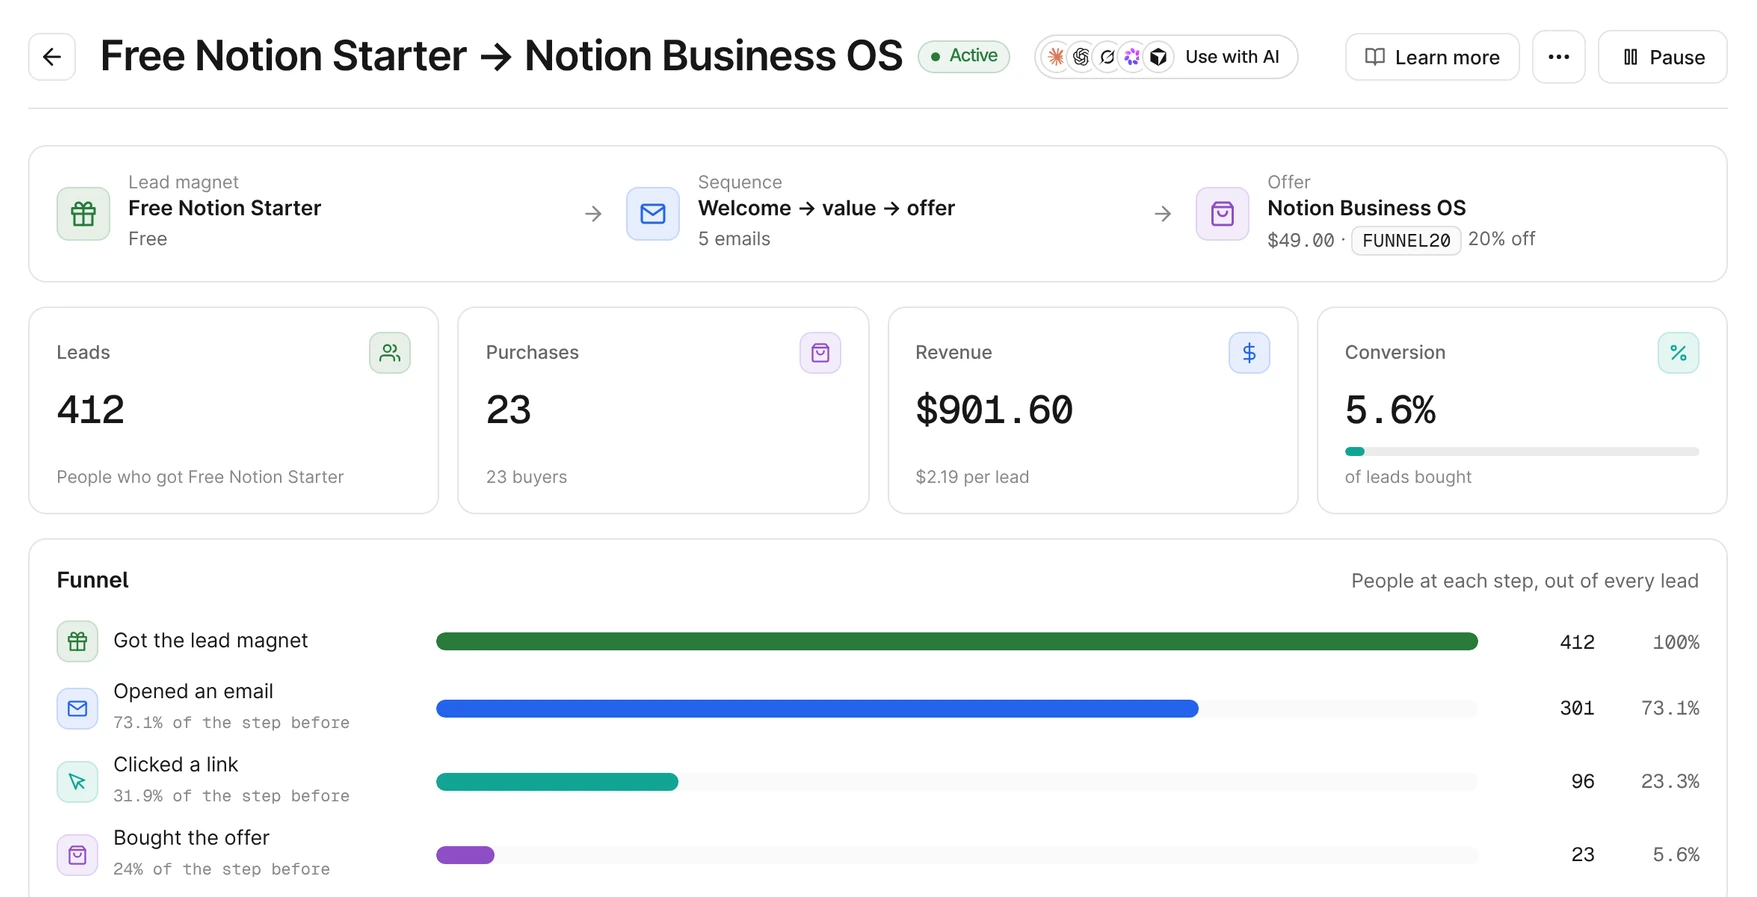The height and width of the screenshot is (897, 1757).
Task: Pause the funnel with Pause button
Action: tap(1662, 57)
